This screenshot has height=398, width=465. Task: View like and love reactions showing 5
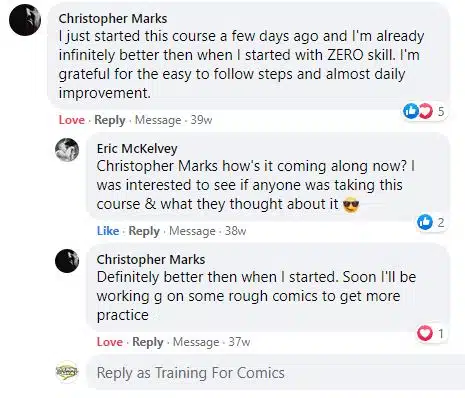[x=424, y=111]
